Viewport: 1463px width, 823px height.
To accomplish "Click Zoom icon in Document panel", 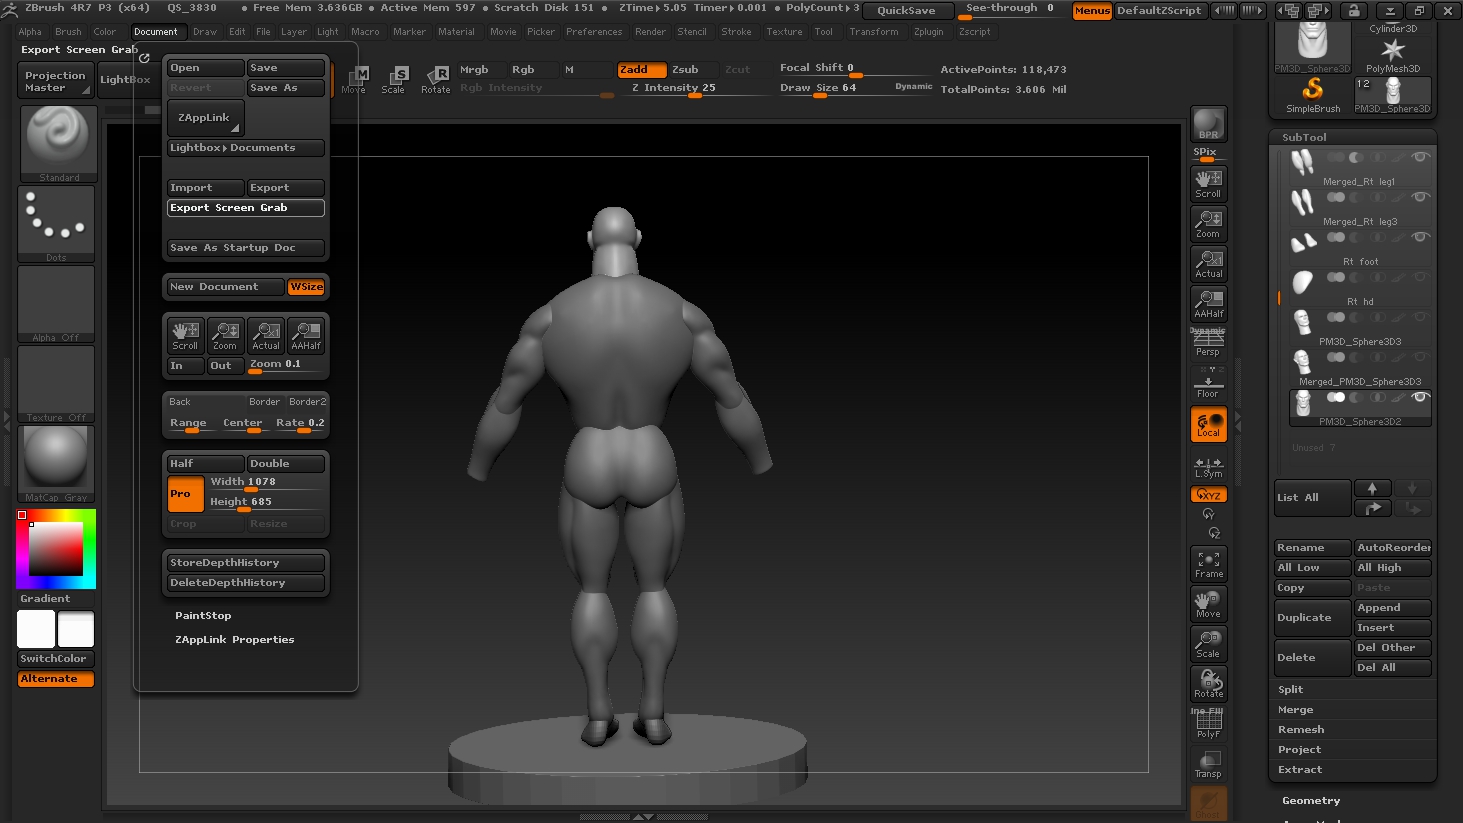I will click(225, 335).
